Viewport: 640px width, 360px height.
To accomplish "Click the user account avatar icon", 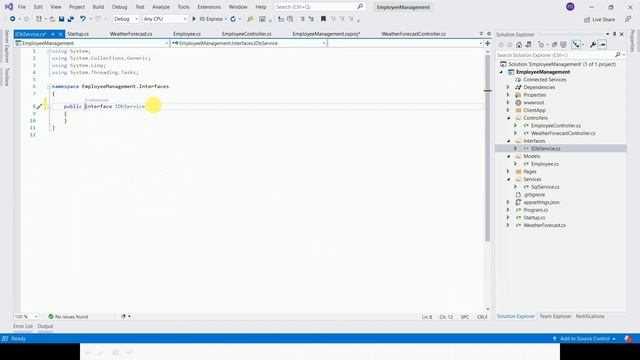I will [x=570, y=7].
